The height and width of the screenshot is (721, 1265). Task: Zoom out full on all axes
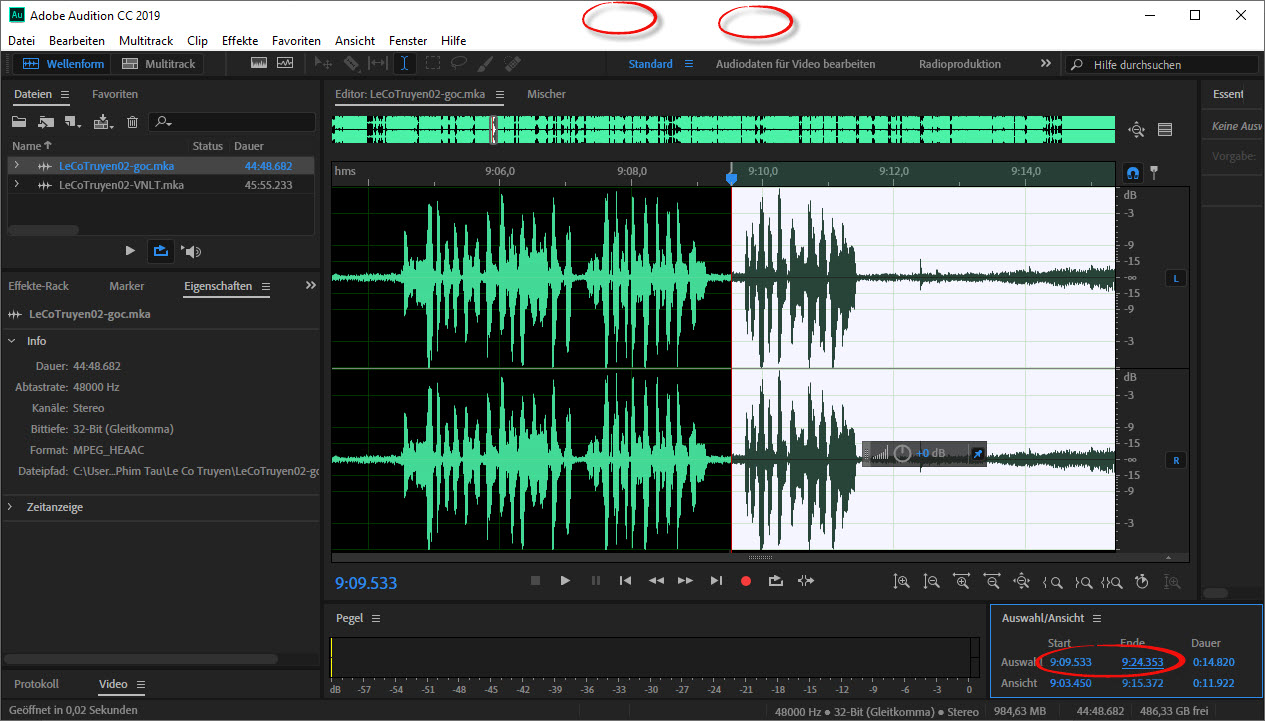pyautogui.click(x=1022, y=581)
